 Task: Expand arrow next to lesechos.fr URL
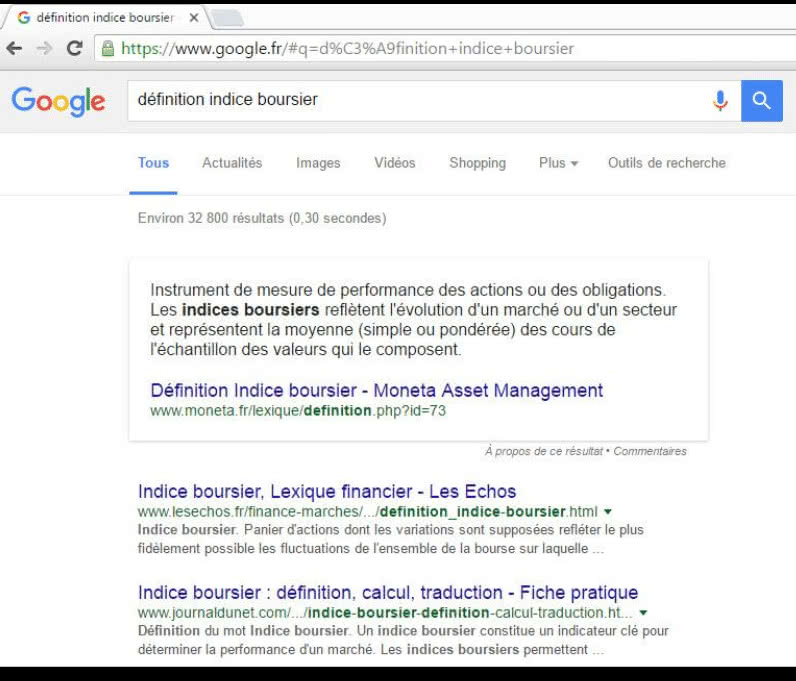(x=608, y=512)
